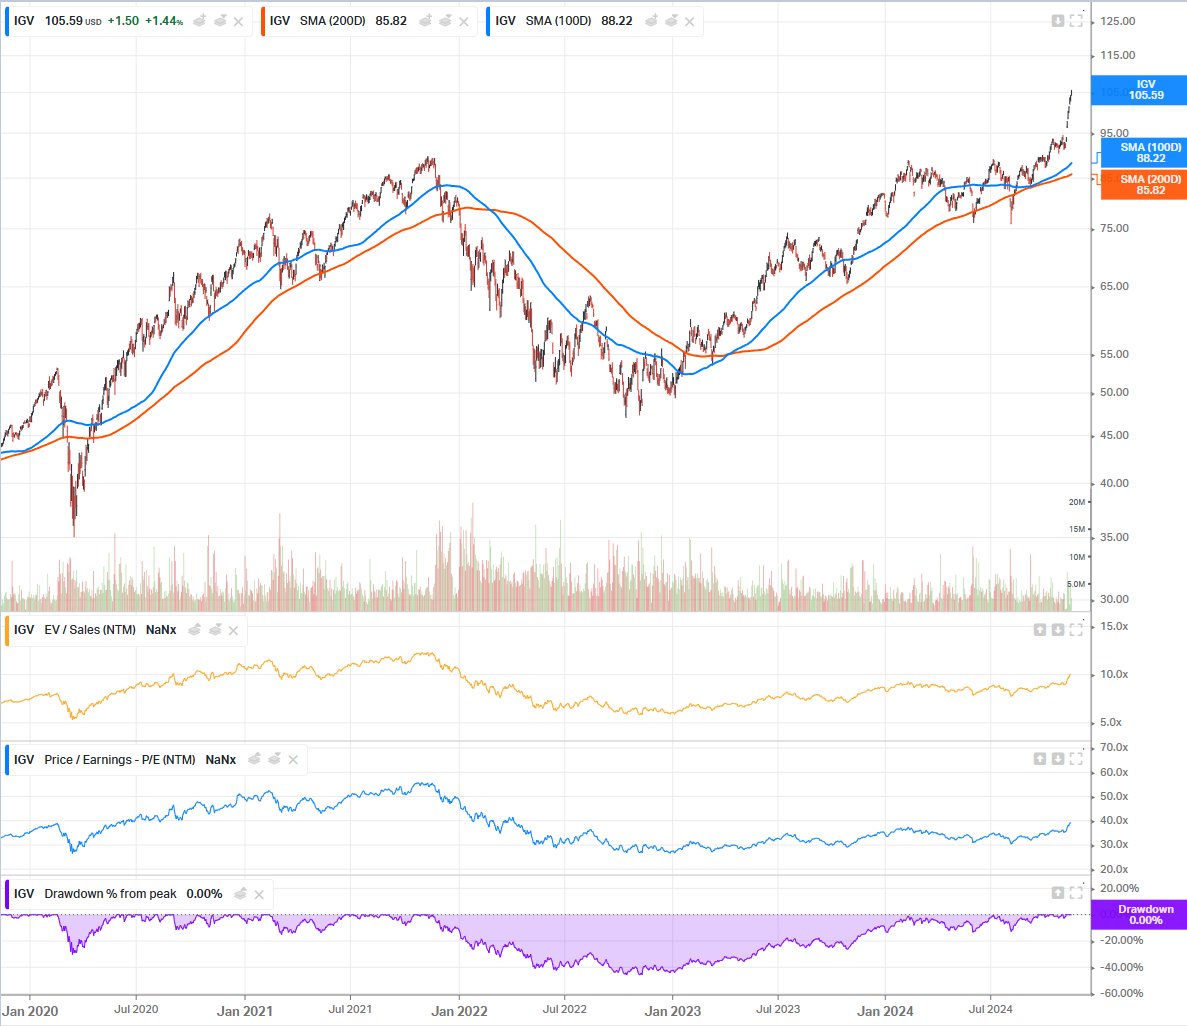
Task: Move the P/E pane up
Action: (1040, 759)
